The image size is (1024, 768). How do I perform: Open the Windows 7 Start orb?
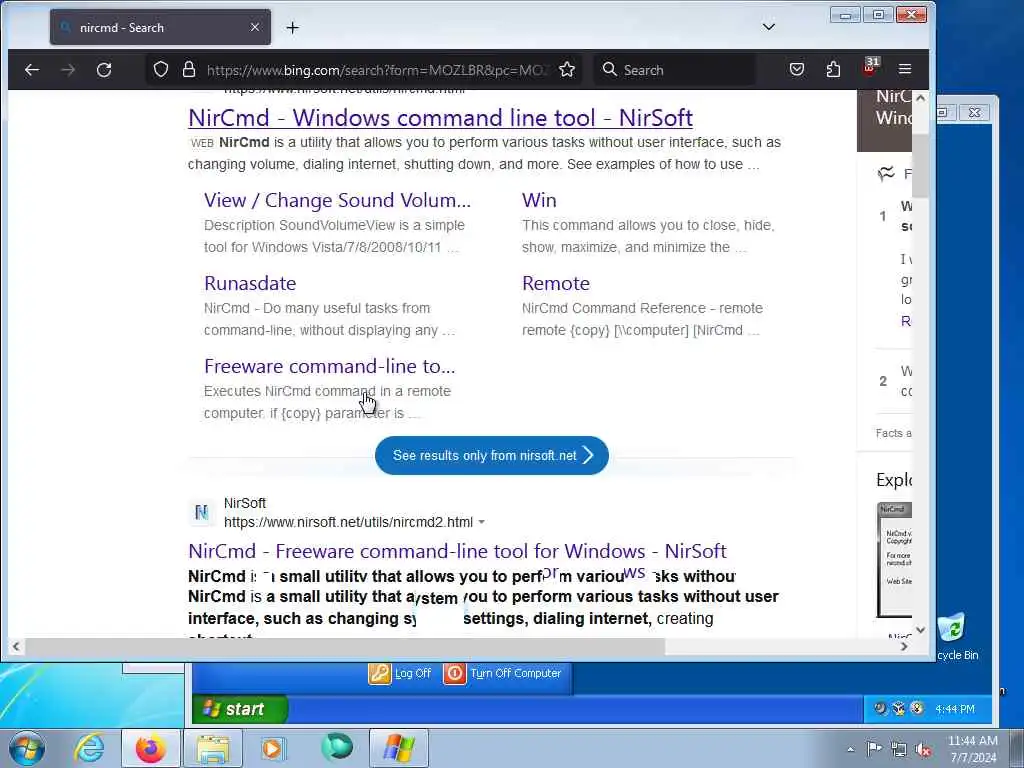[x=27, y=748]
